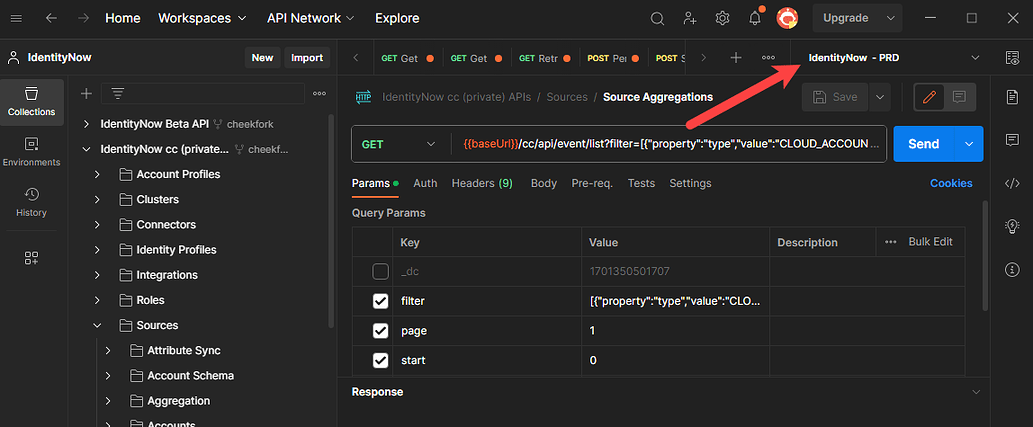Switch to the Headers tab
1033x427 pixels.
[482, 184]
